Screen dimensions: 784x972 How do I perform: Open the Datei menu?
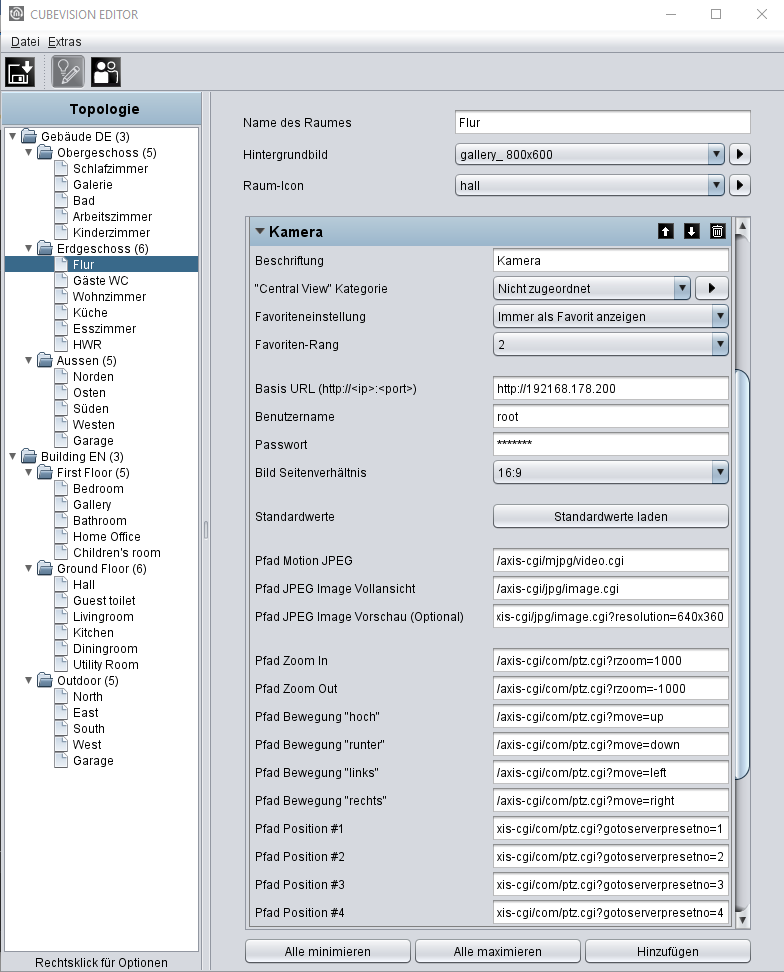click(x=25, y=42)
